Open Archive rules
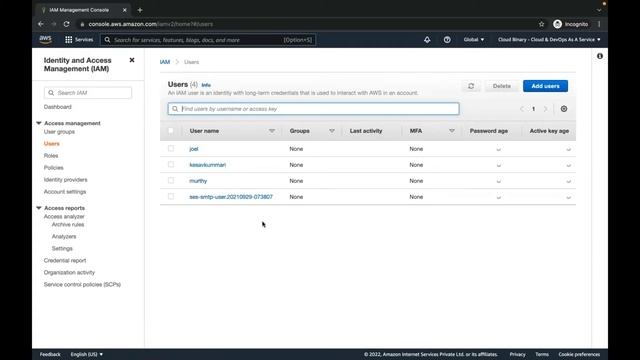The image size is (640, 360). 68,225
